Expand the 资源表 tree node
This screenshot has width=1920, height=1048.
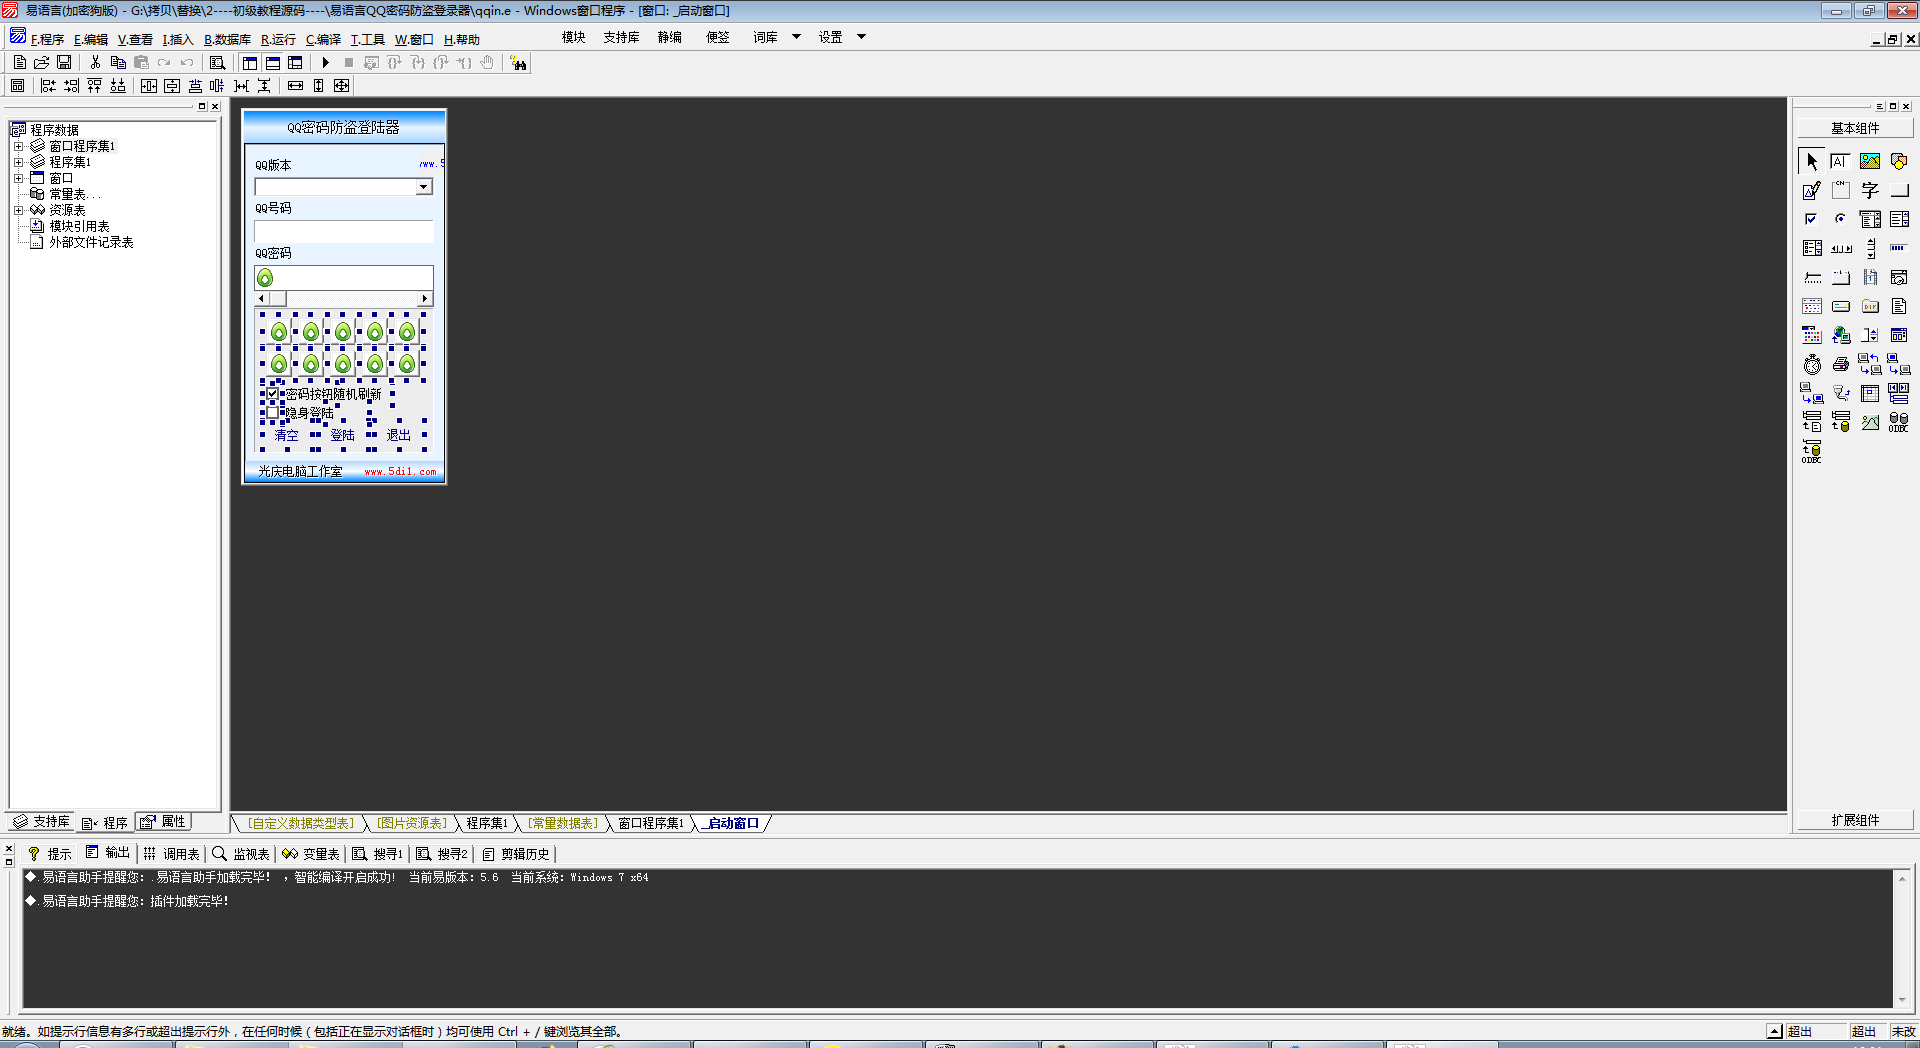point(18,210)
